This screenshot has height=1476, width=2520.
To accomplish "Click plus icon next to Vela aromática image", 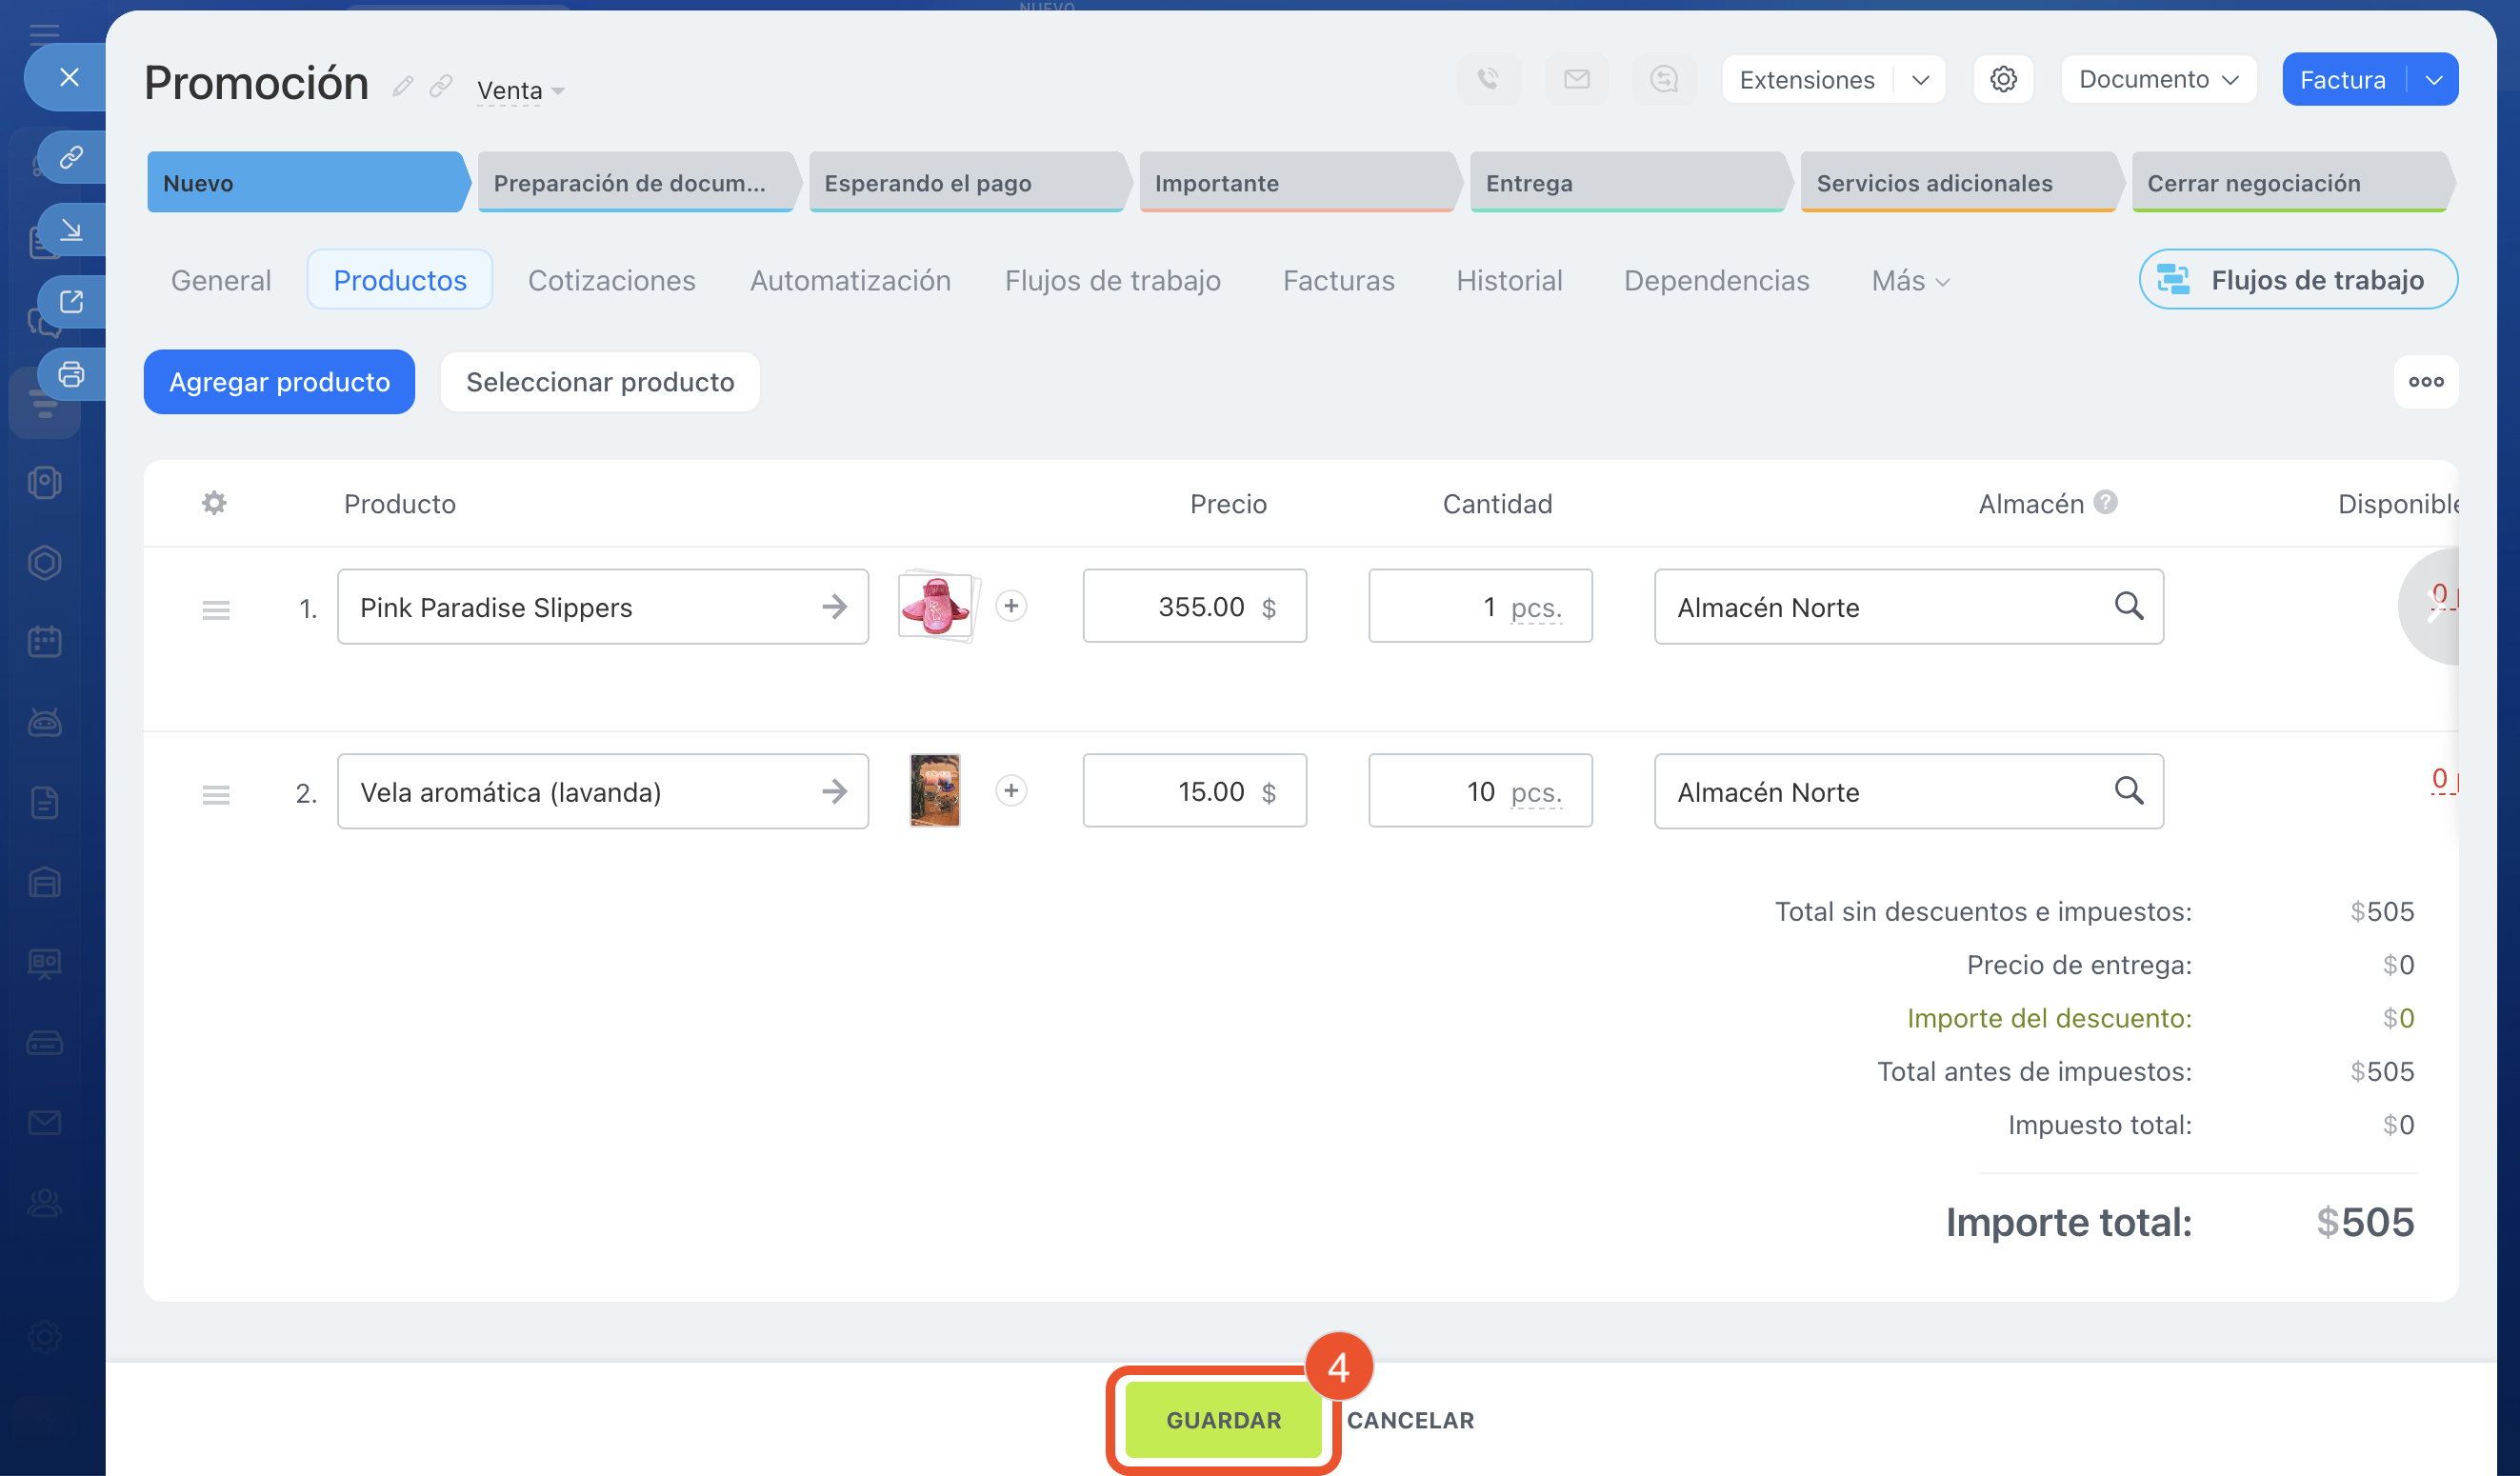I will [1011, 791].
